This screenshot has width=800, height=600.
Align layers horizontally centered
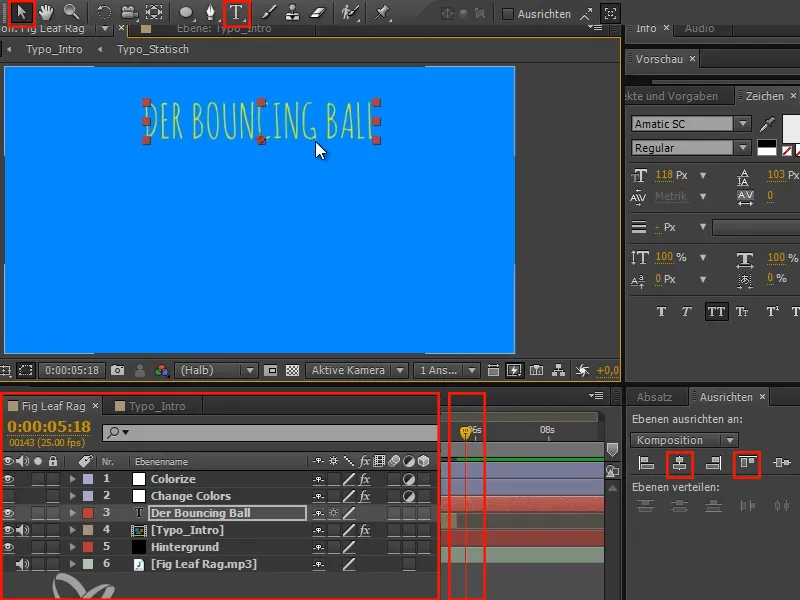pyautogui.click(x=680, y=463)
